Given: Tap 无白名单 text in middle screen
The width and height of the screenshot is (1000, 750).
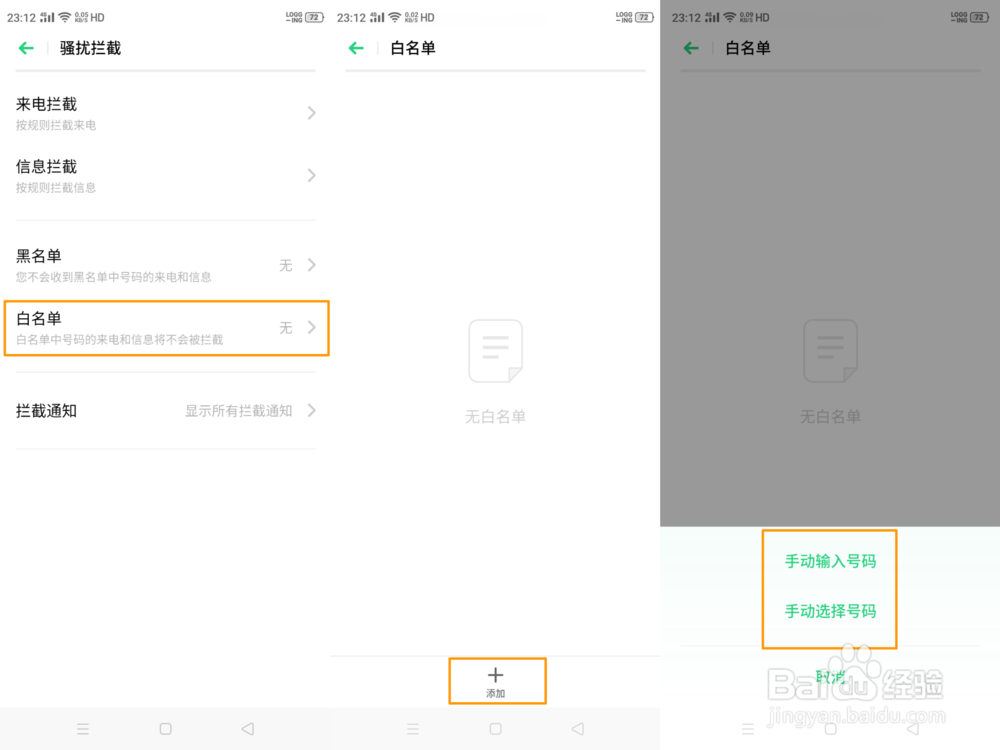Looking at the screenshot, I should 496,416.
